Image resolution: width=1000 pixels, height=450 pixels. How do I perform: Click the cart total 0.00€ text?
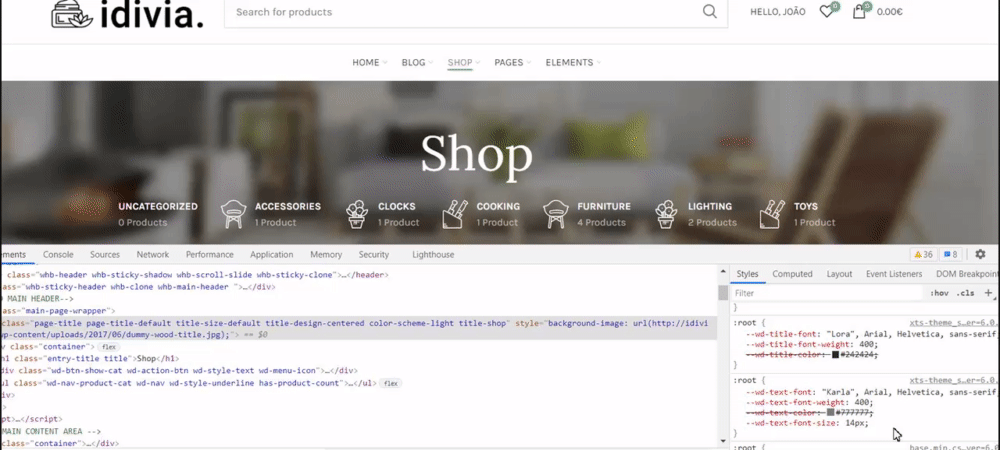[x=890, y=11]
